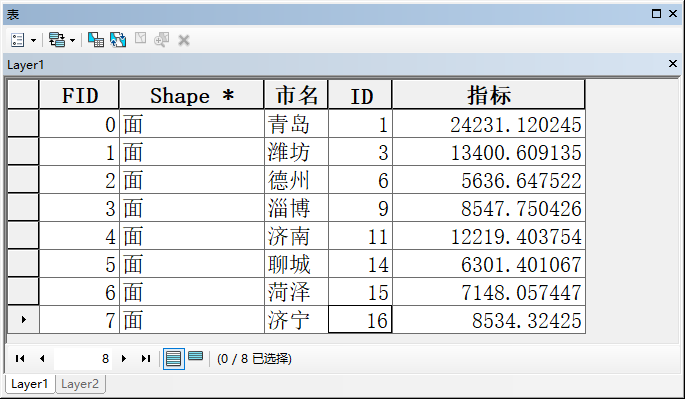The width and height of the screenshot is (685, 399).
Task: Click the Delete Selected toolbar icon
Action: coord(184,41)
